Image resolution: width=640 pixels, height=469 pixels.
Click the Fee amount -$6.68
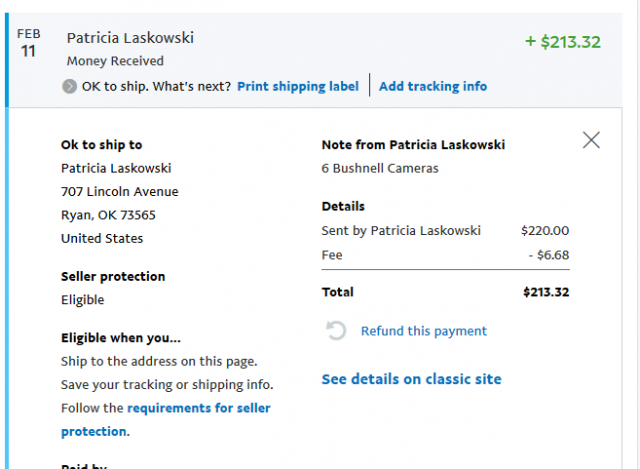[x=549, y=255]
